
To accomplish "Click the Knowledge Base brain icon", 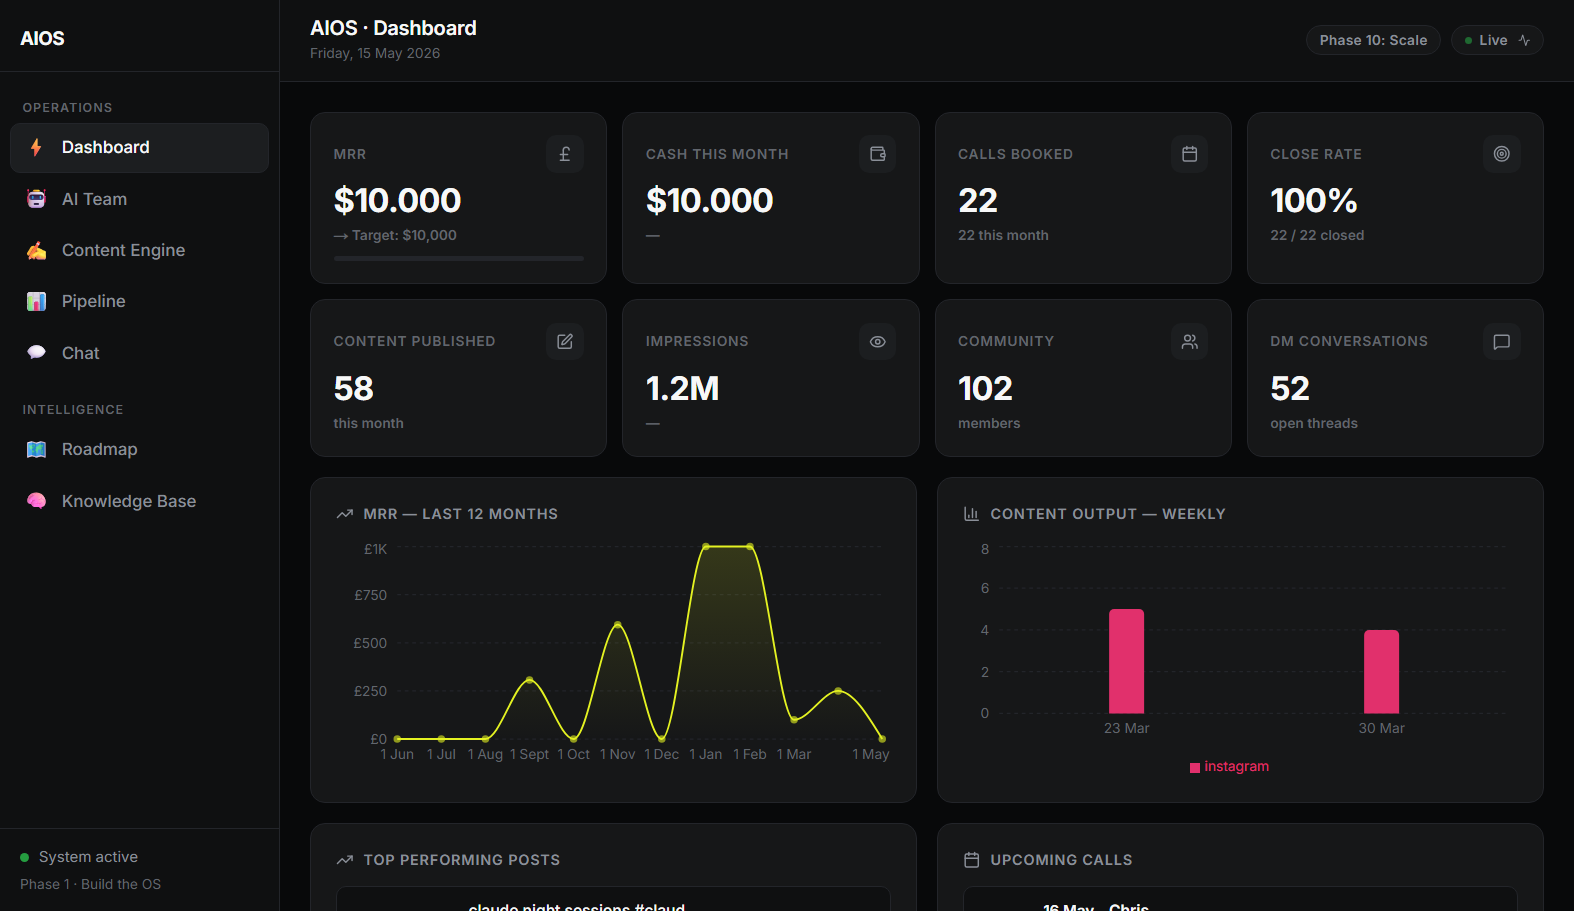I will (x=36, y=501).
